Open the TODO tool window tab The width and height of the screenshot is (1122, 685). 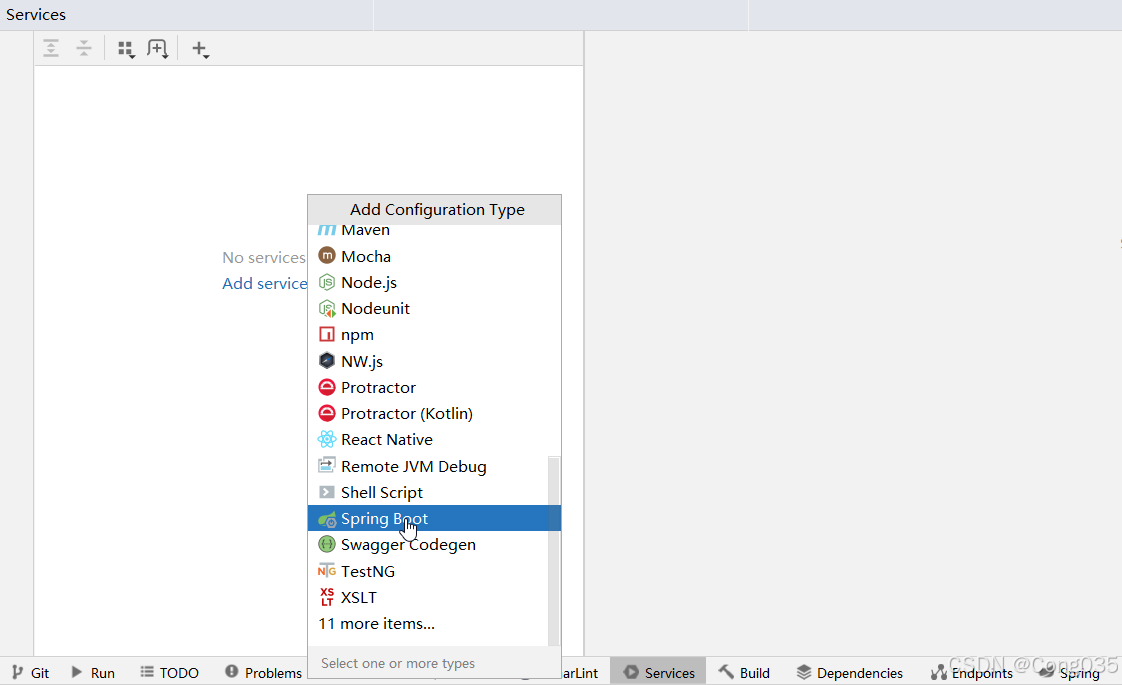[x=170, y=673]
